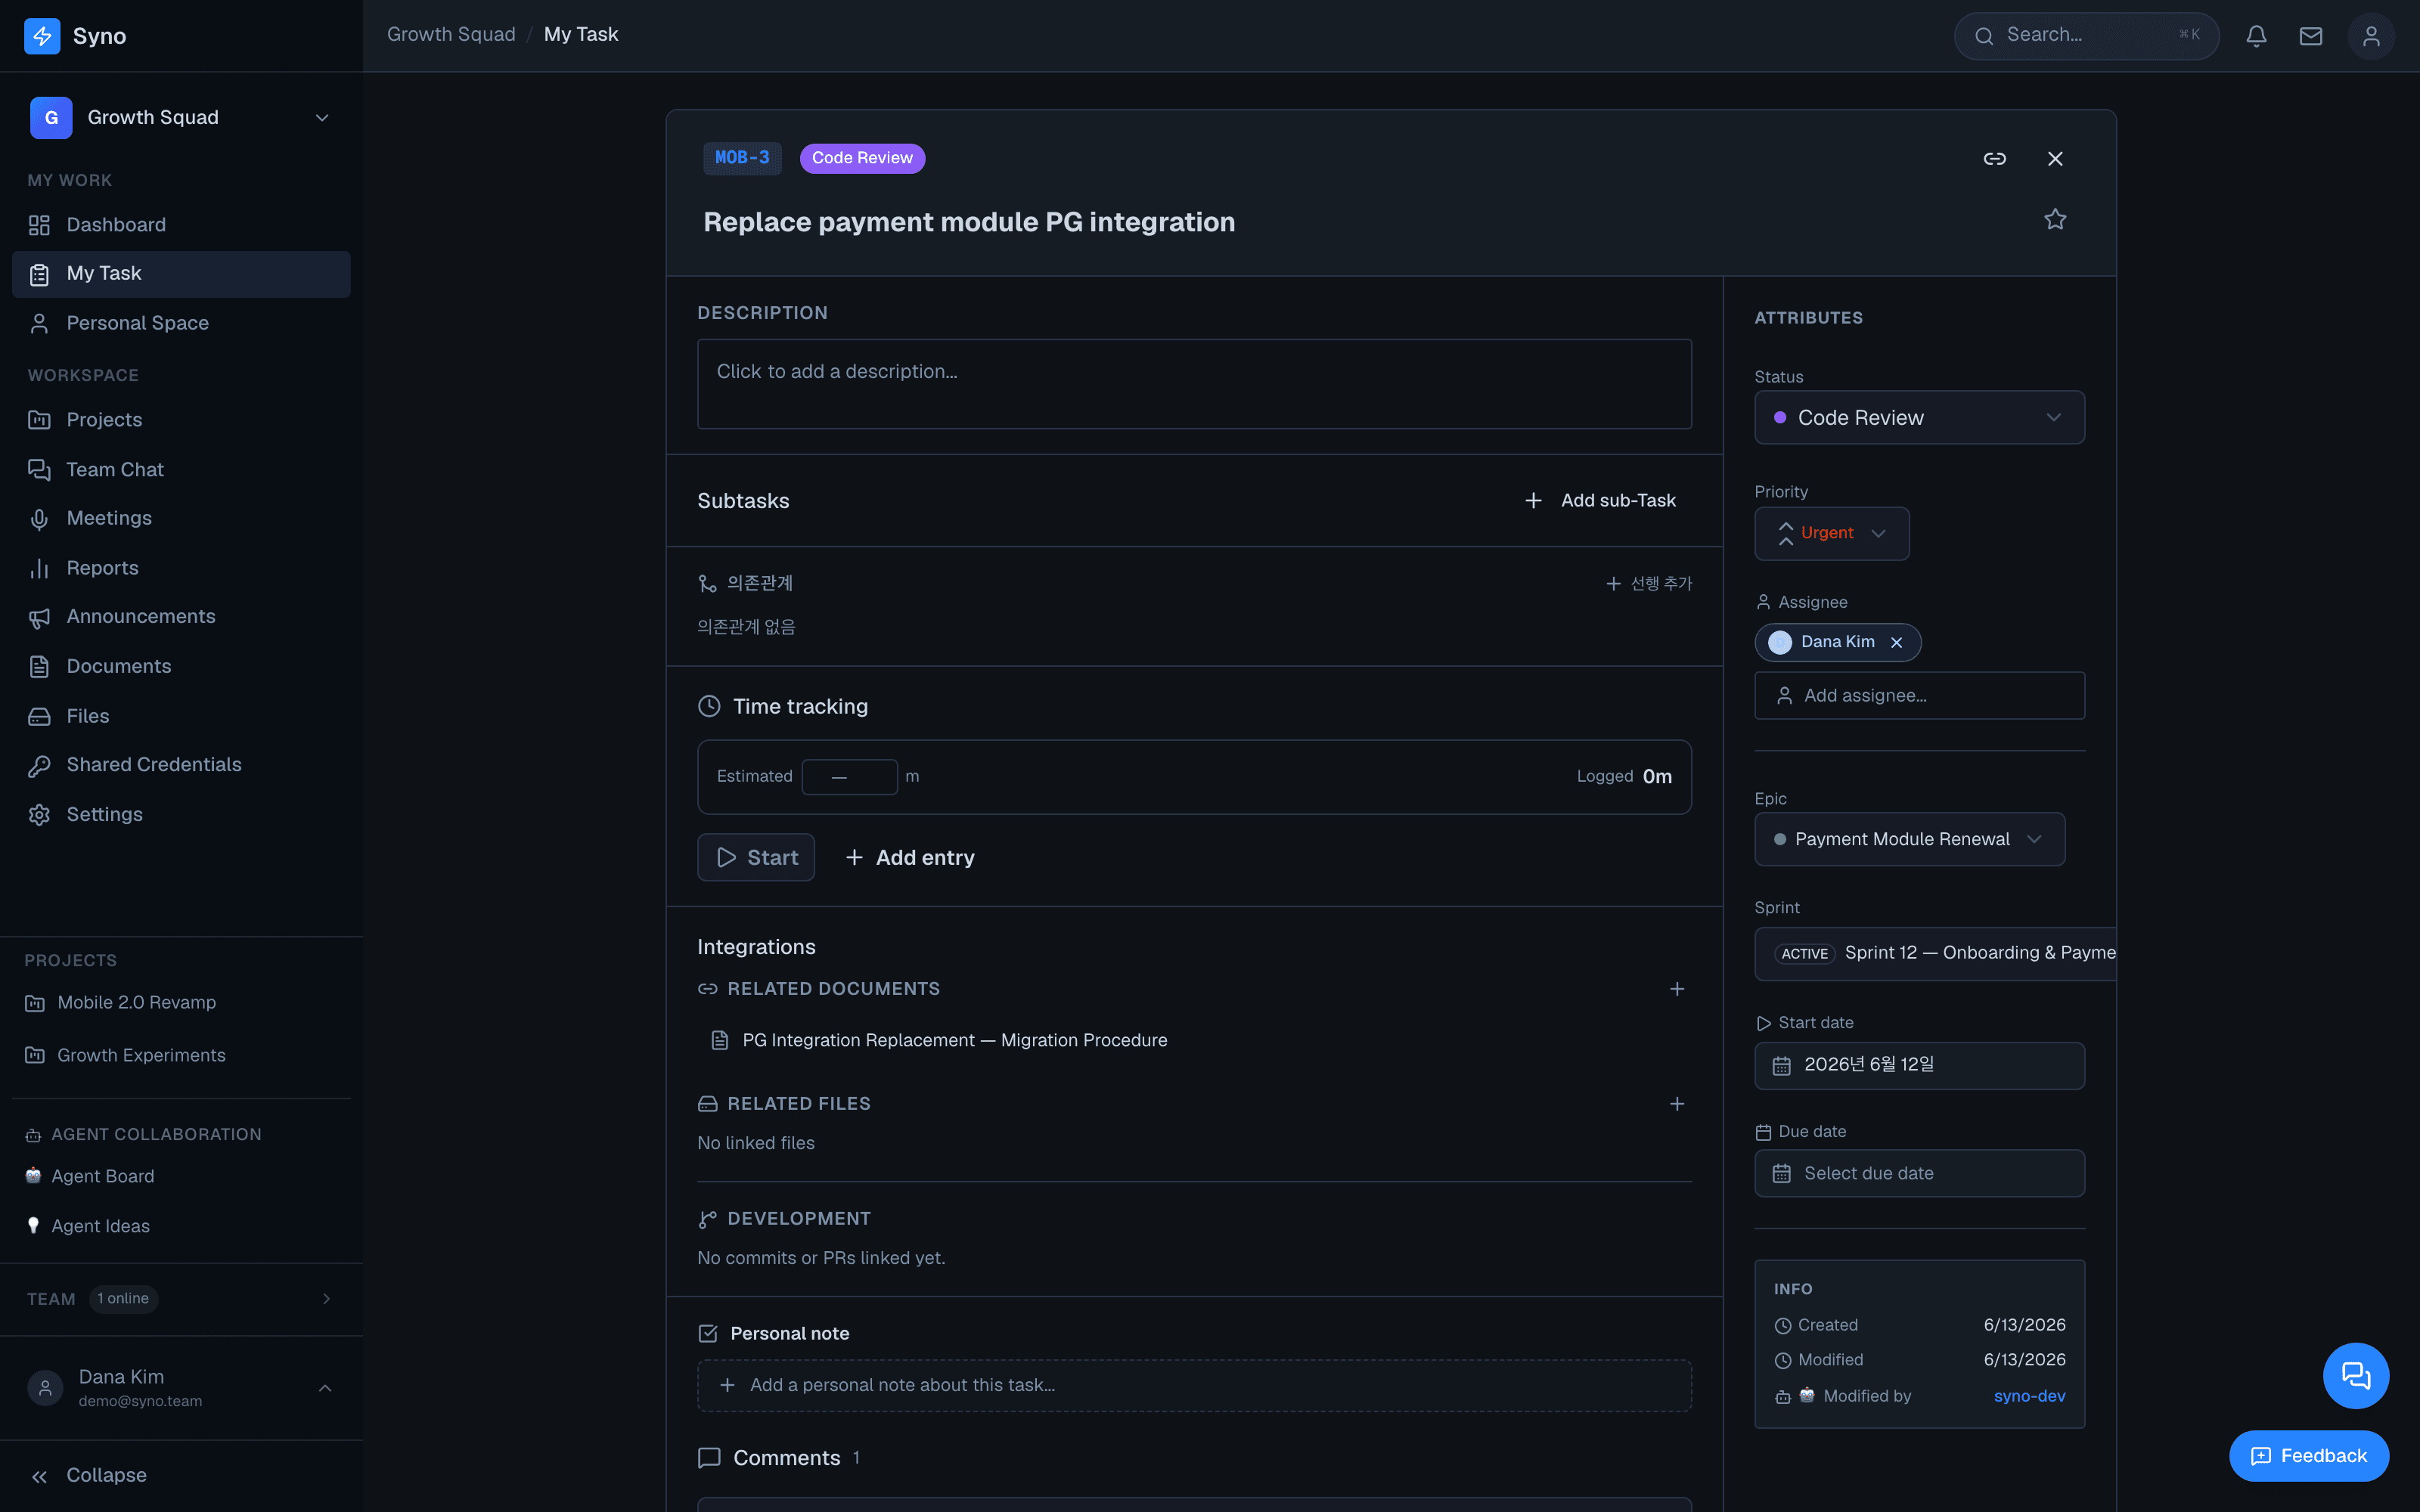Open Meetings page

click(181, 518)
